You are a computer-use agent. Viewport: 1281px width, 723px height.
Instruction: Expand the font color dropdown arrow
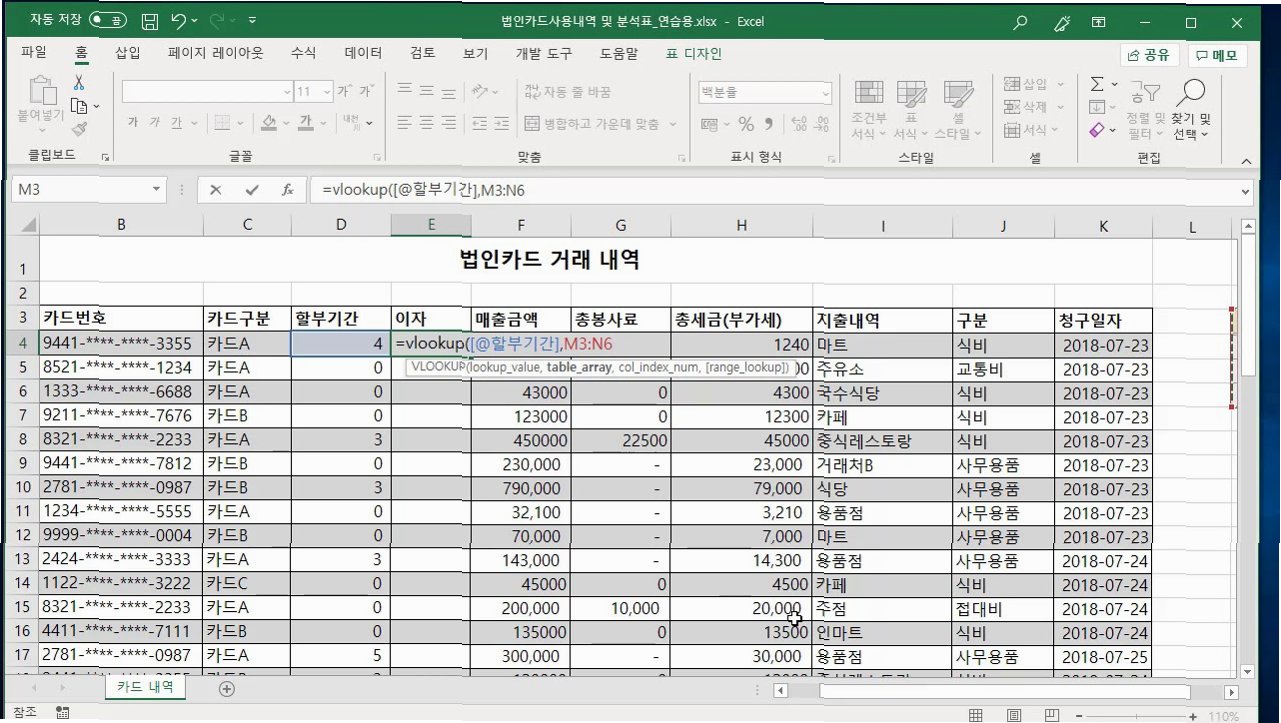coord(324,123)
